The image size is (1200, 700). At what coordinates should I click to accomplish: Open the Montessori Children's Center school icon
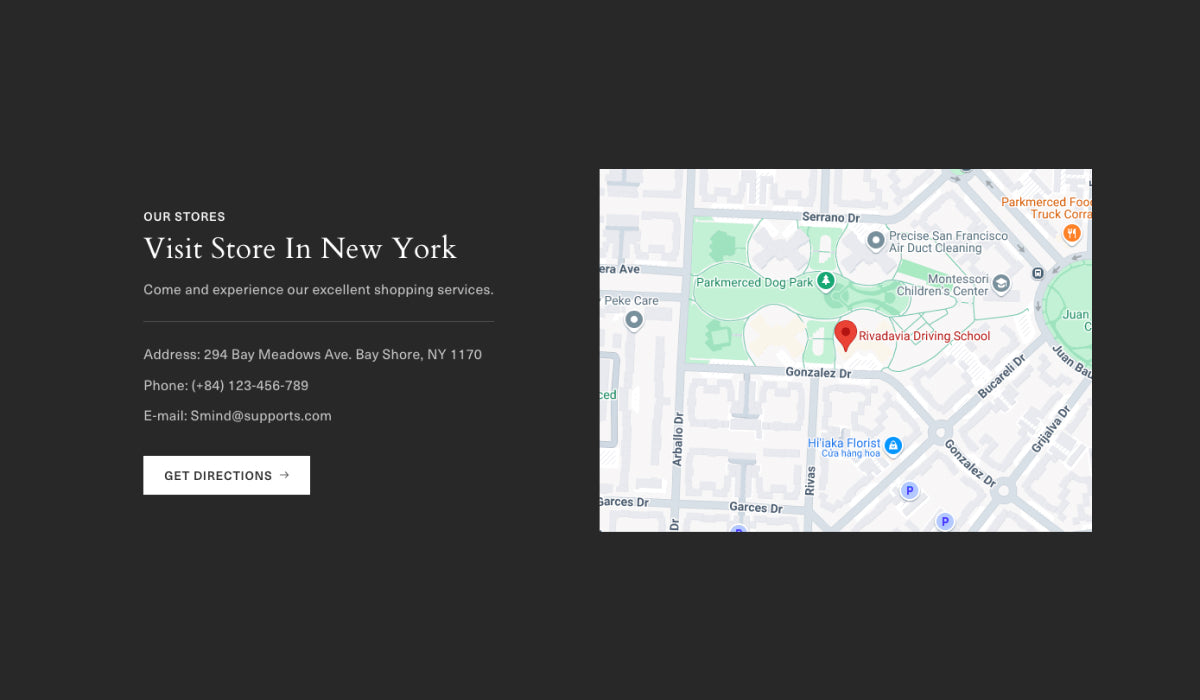click(x=1000, y=285)
